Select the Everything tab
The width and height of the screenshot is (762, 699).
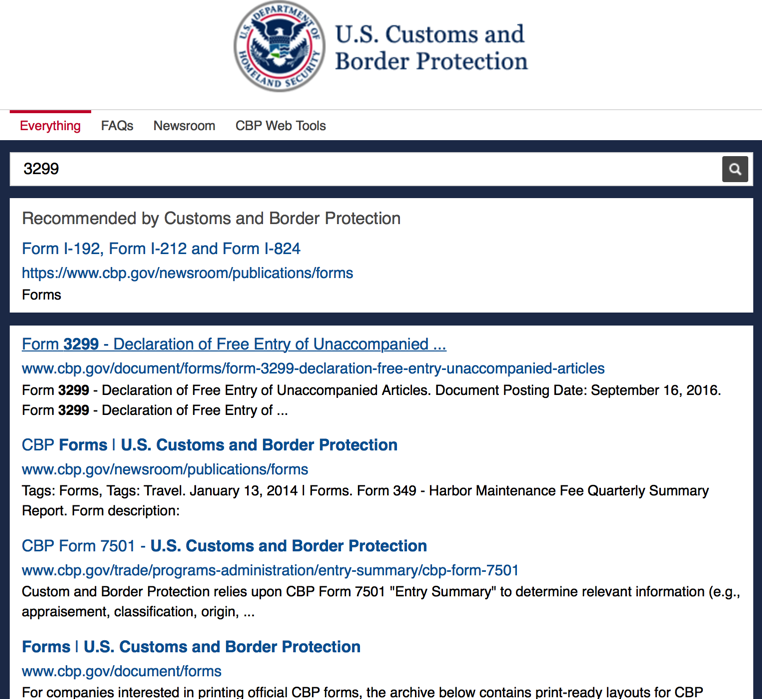[50, 125]
